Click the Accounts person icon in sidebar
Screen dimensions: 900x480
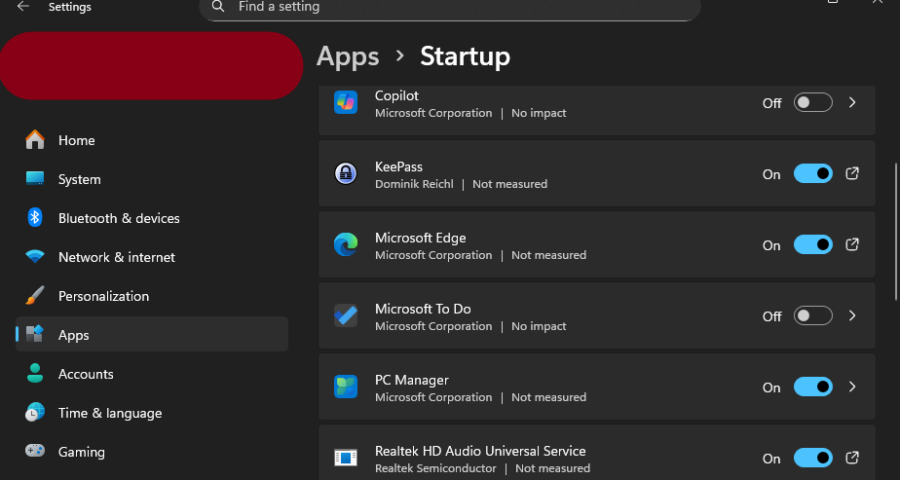click(x=35, y=373)
